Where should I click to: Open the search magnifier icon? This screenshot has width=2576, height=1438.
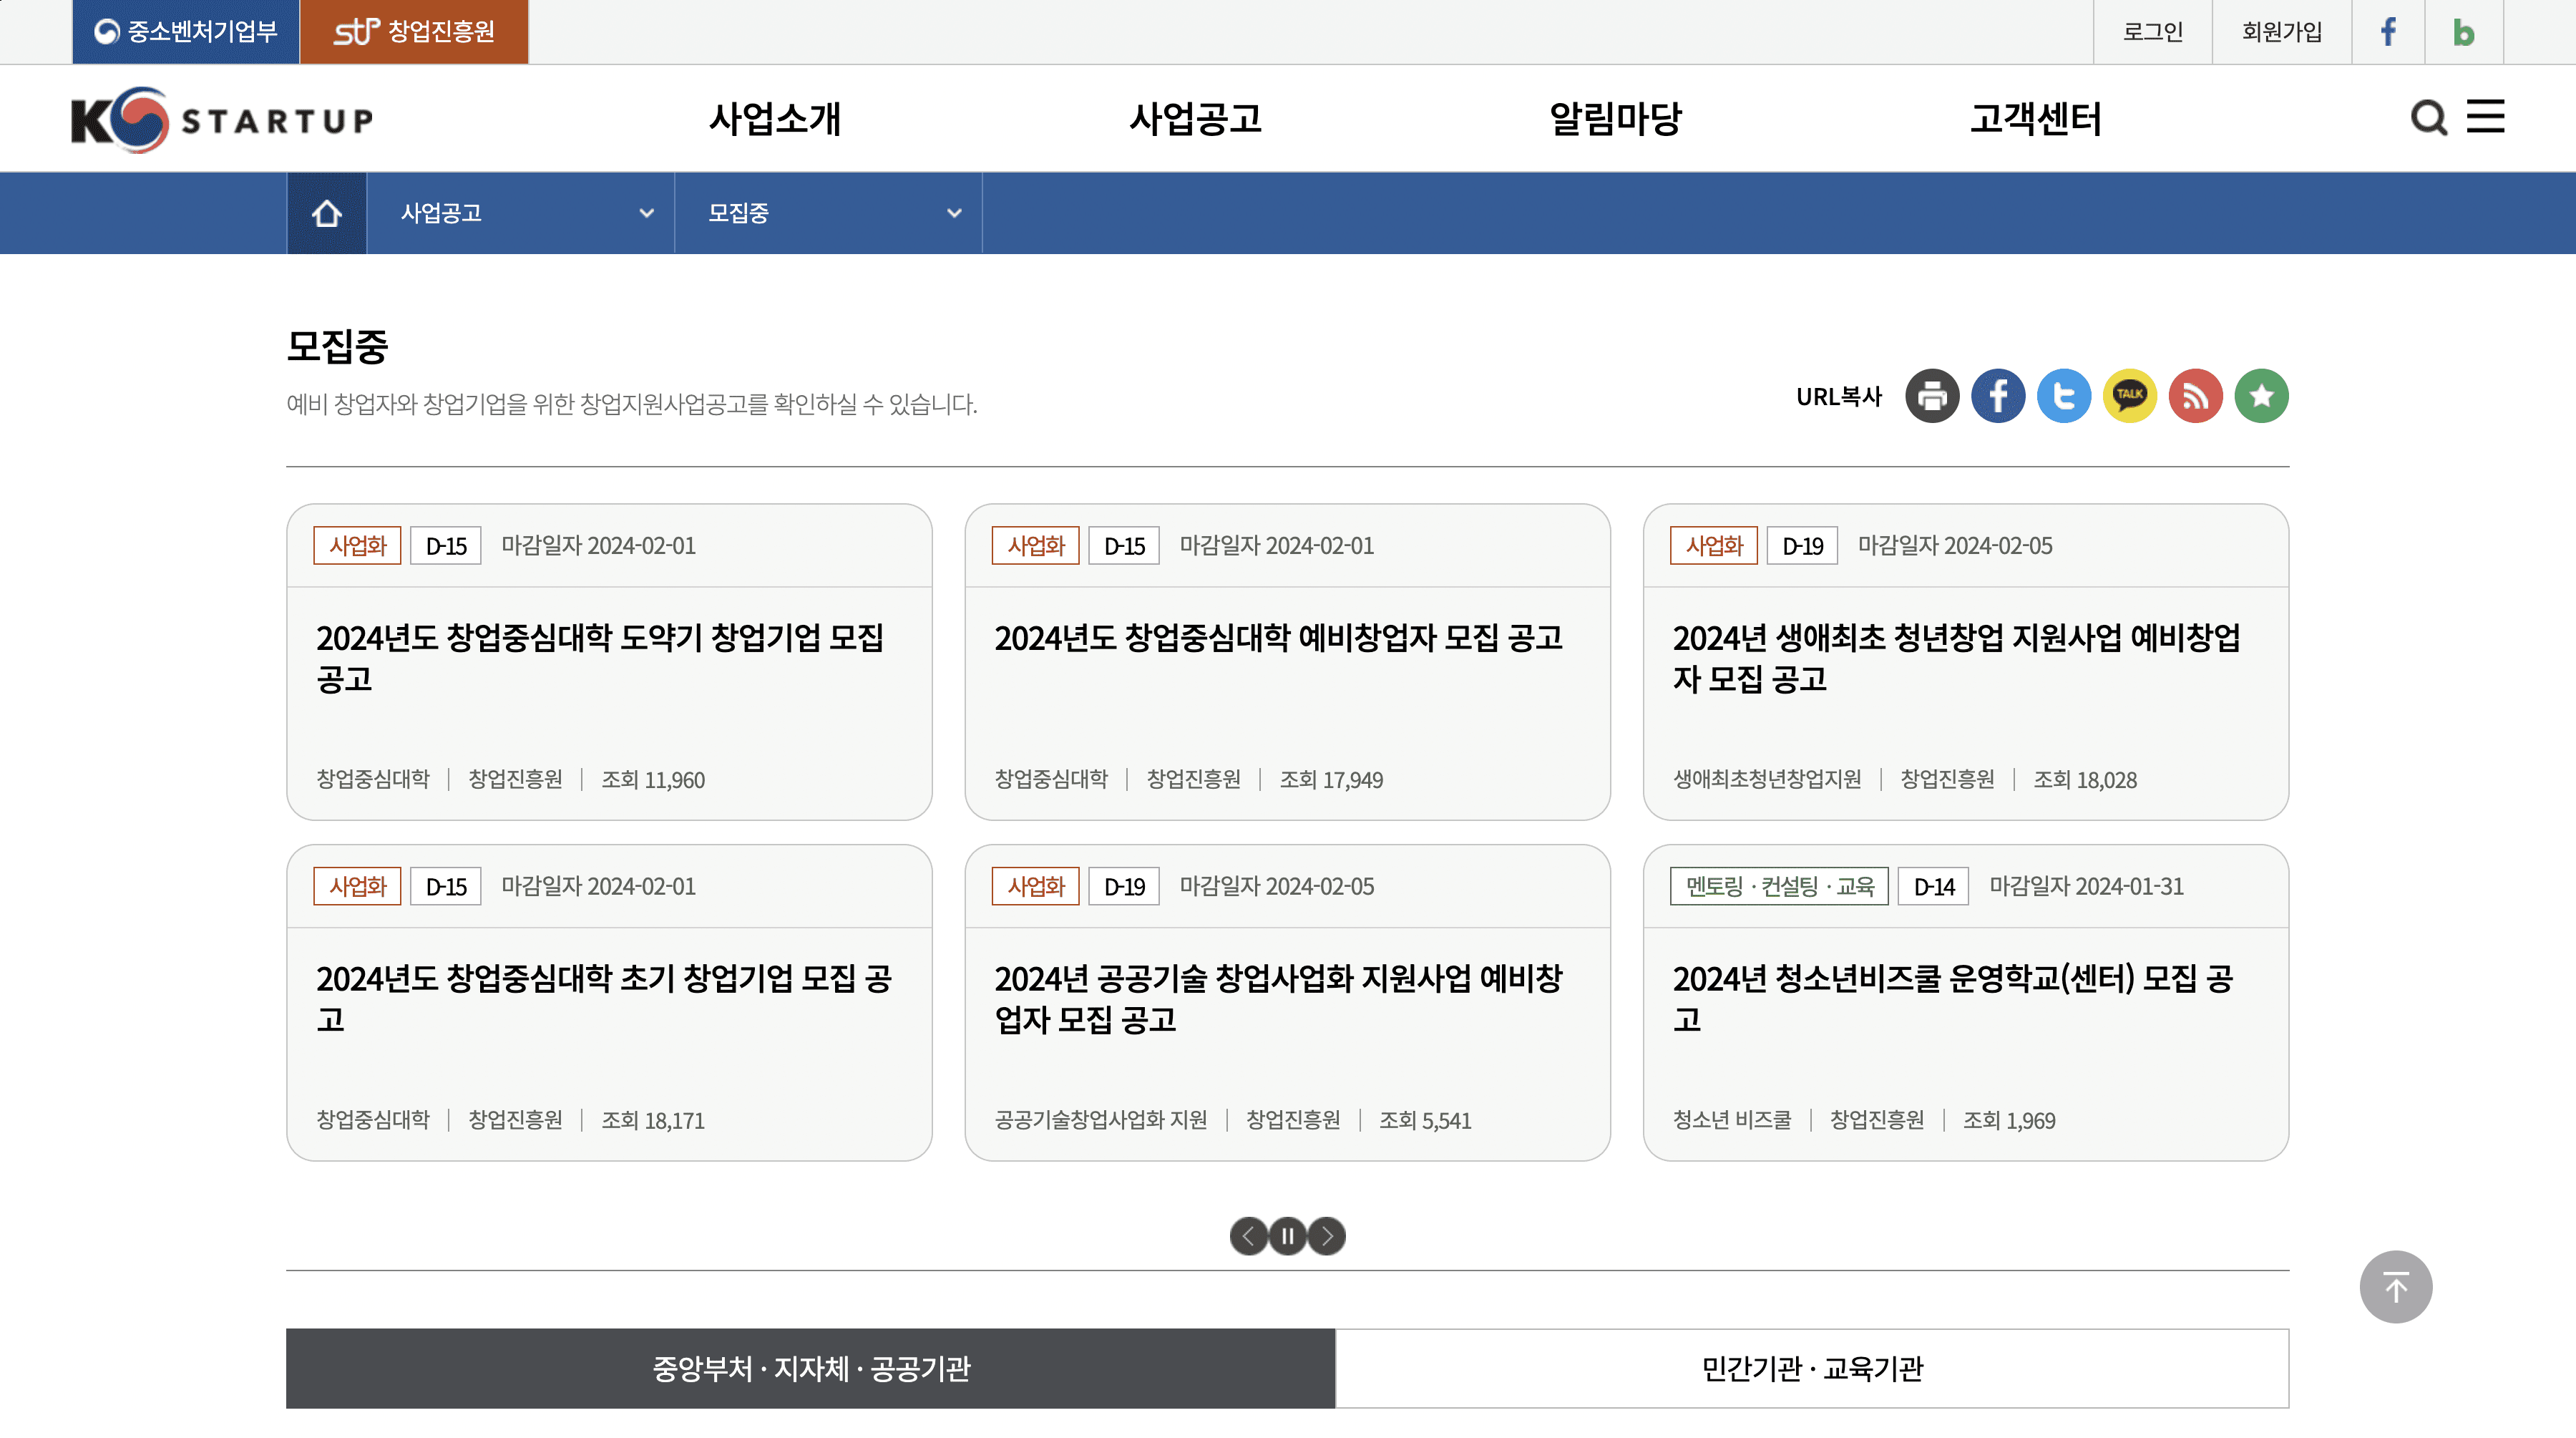2428,118
